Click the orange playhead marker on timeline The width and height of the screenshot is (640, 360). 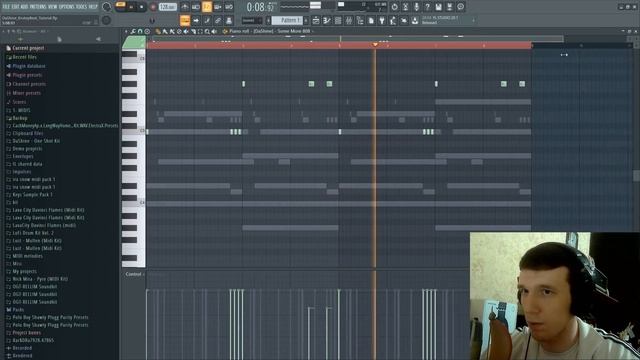pos(375,44)
